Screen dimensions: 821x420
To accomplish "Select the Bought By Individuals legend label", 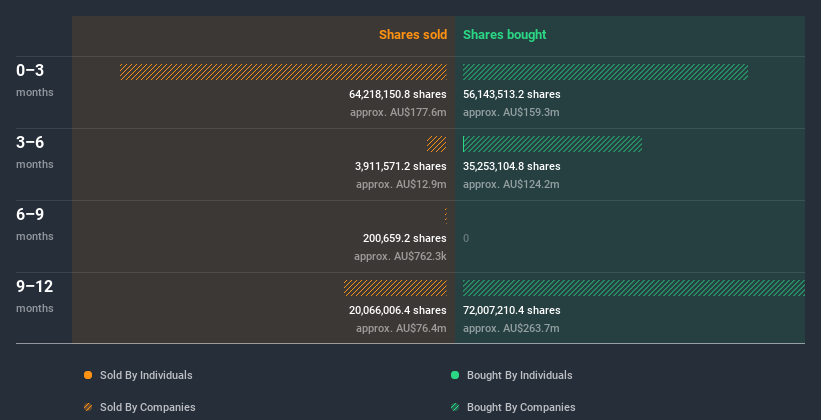I will coord(519,375).
